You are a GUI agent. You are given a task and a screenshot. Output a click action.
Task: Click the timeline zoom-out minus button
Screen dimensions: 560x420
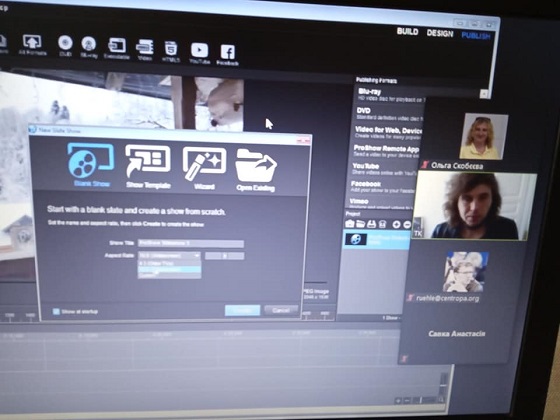pyautogui.click(x=407, y=401)
